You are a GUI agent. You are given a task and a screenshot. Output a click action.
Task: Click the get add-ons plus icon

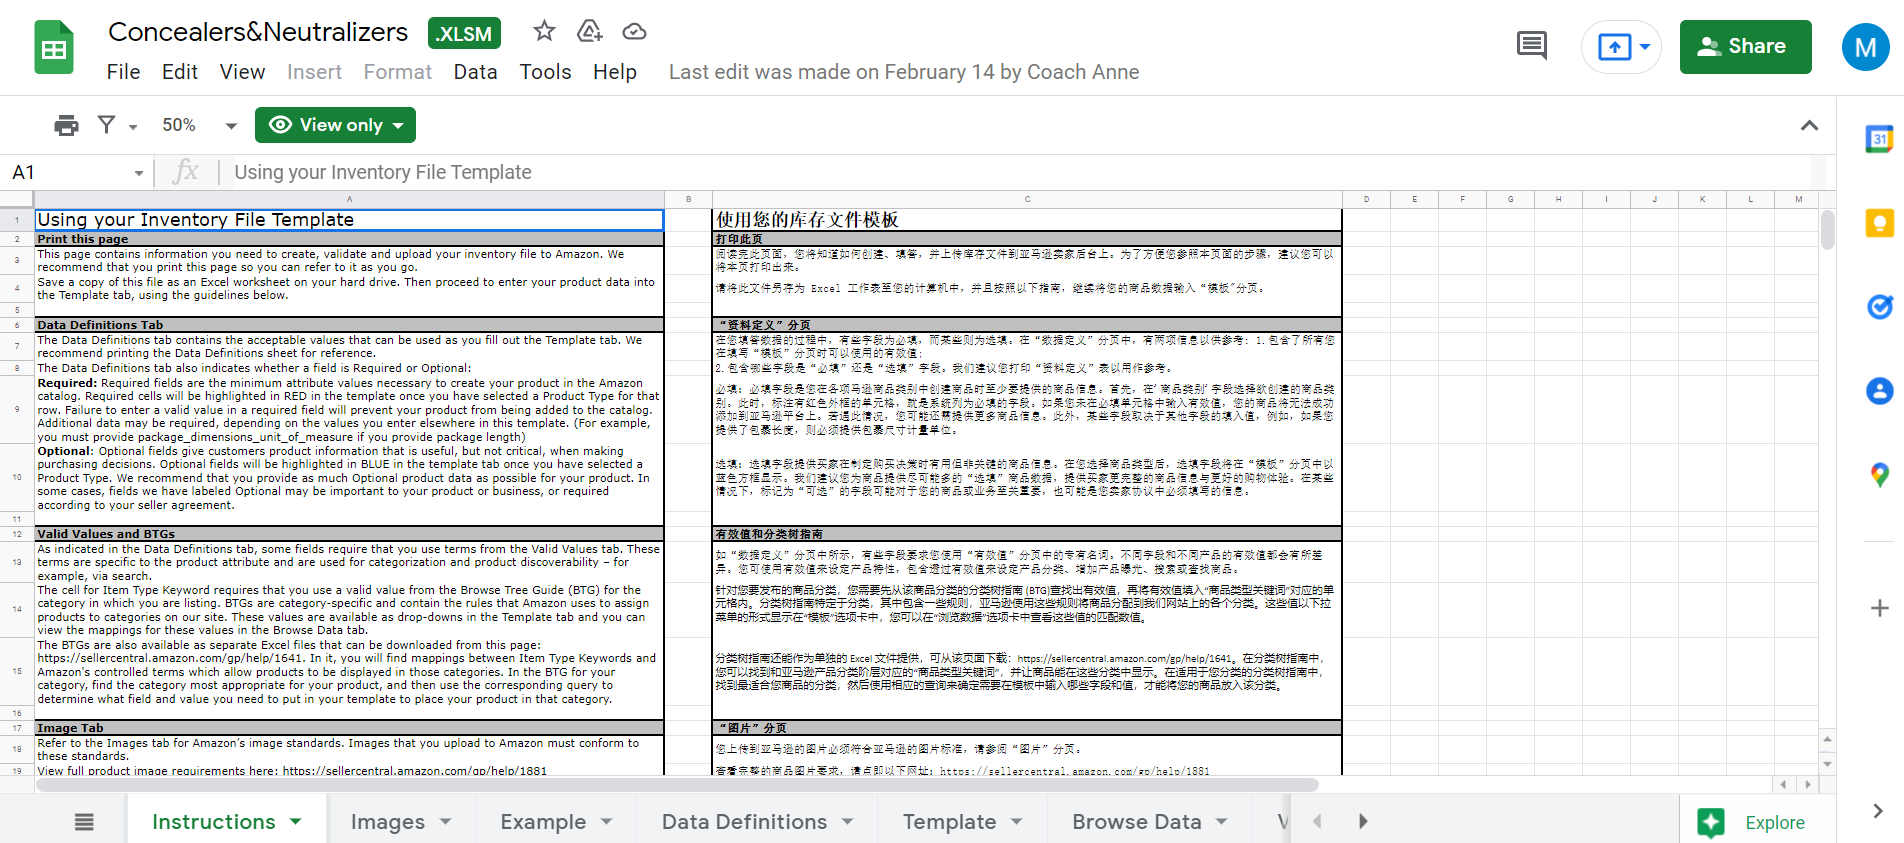point(1880,608)
